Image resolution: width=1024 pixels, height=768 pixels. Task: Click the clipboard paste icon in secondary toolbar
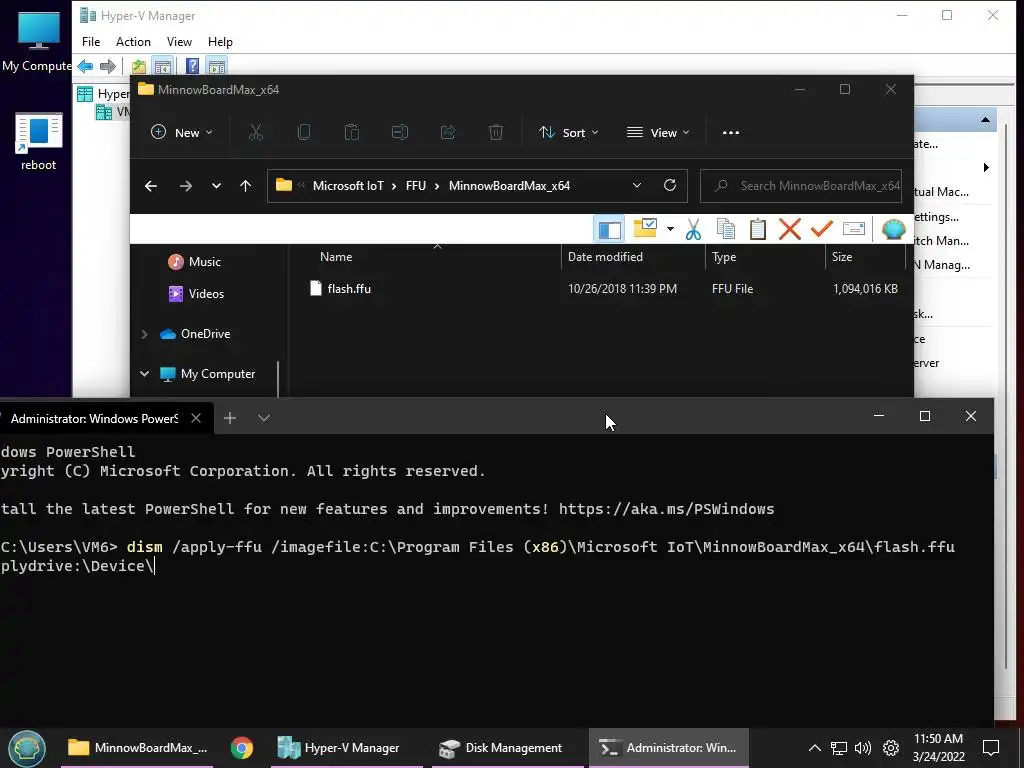pos(758,229)
